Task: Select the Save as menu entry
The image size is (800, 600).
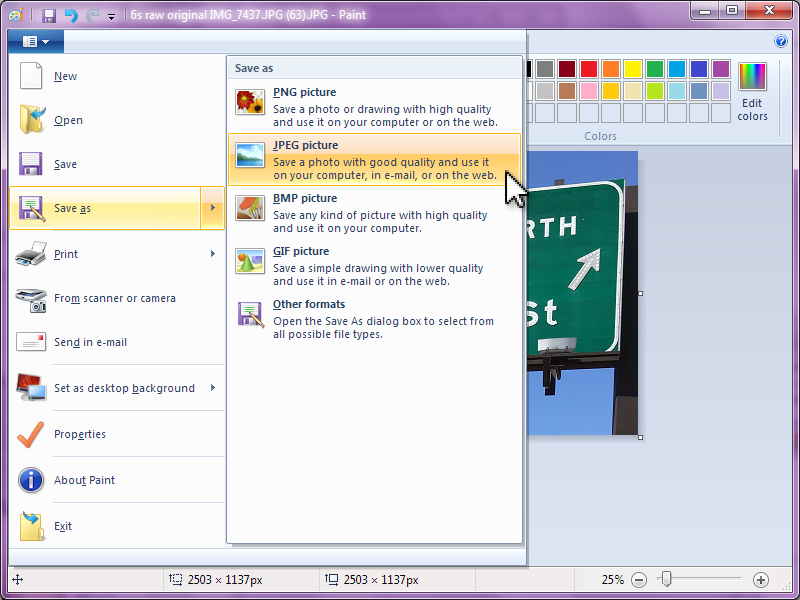Action: (x=105, y=208)
